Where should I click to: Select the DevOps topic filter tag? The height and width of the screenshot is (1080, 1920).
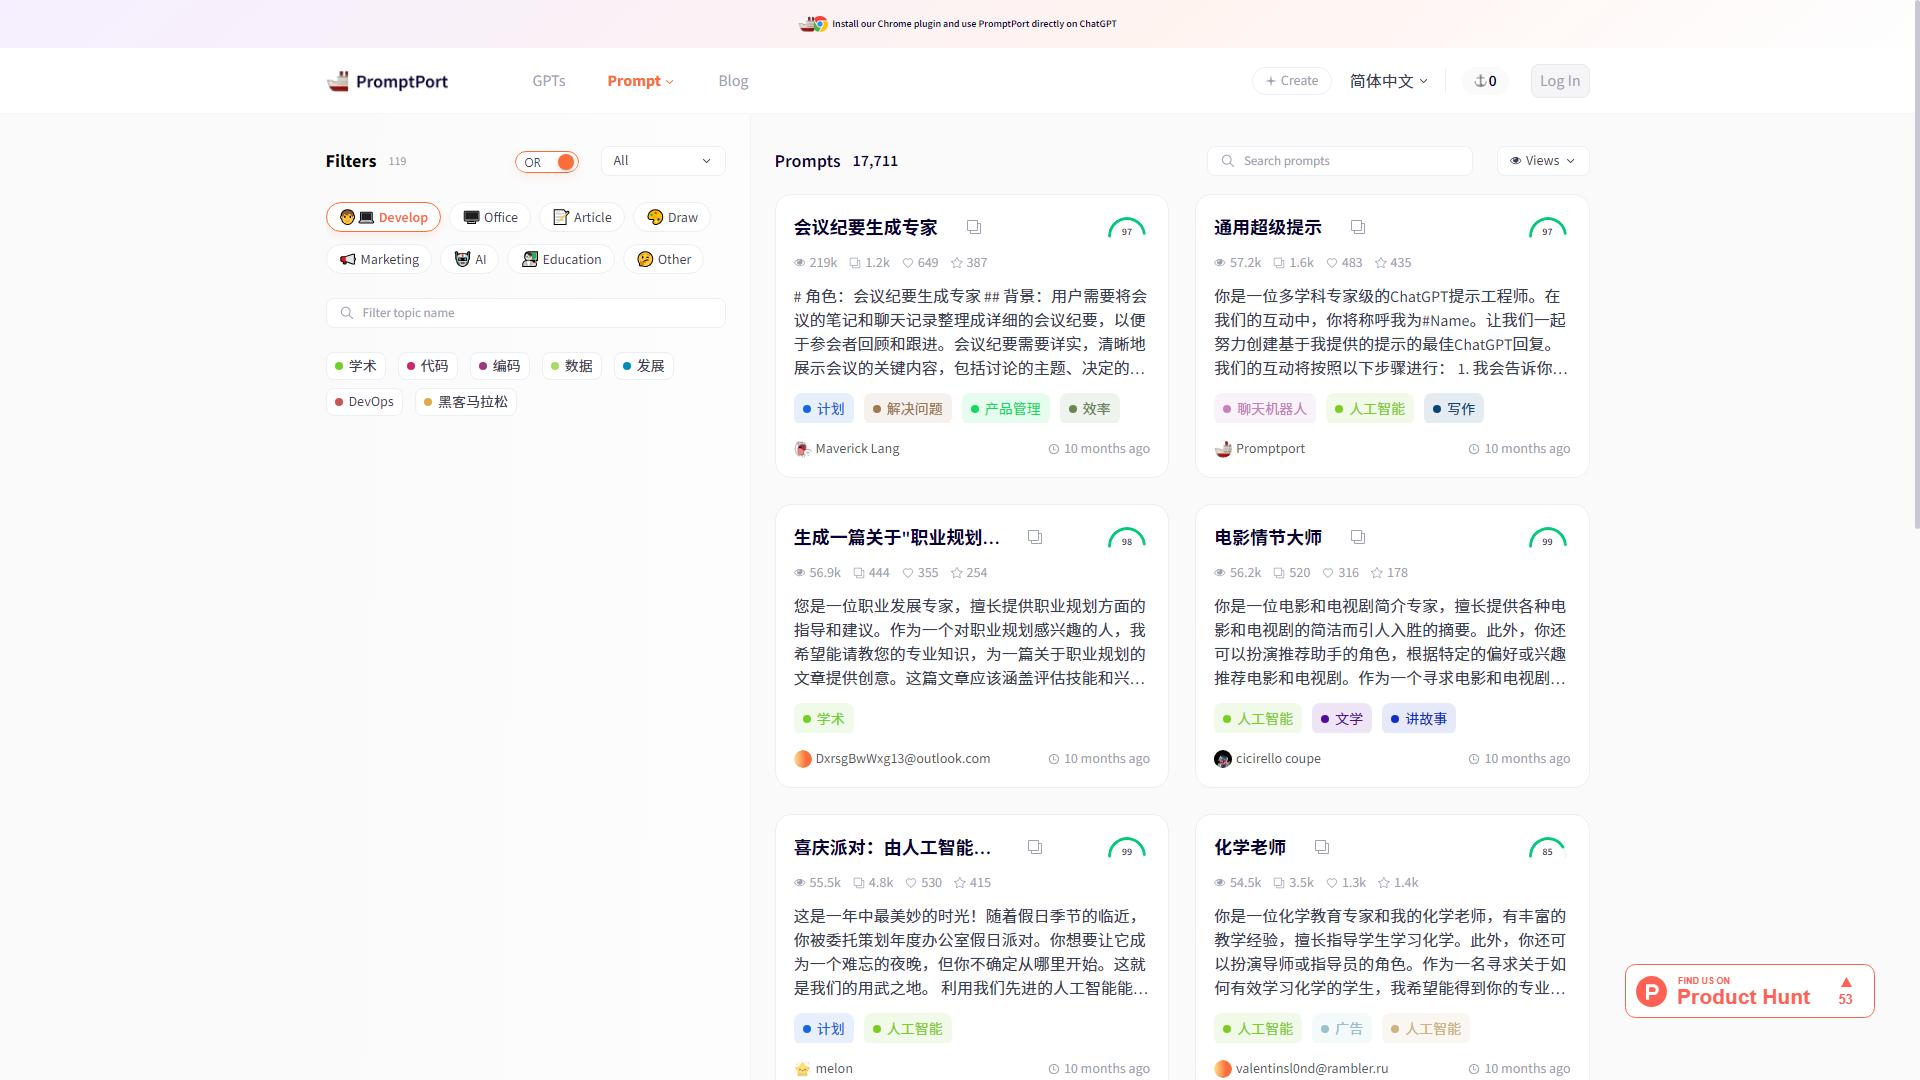(364, 402)
